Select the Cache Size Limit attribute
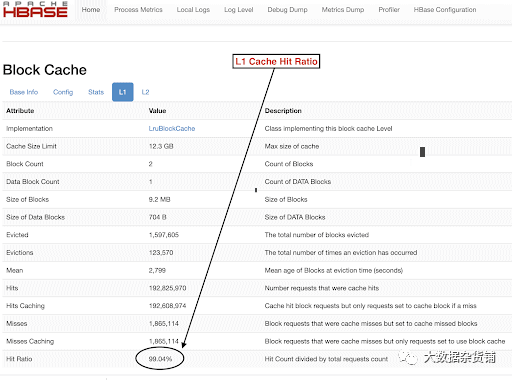 (31, 146)
